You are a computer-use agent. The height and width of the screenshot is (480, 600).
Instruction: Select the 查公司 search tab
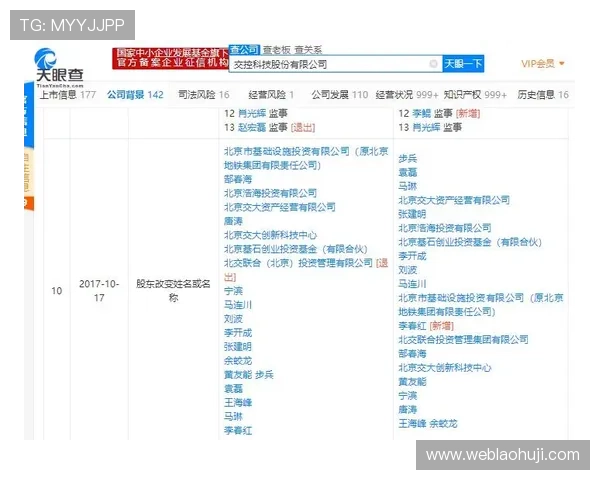coord(245,50)
